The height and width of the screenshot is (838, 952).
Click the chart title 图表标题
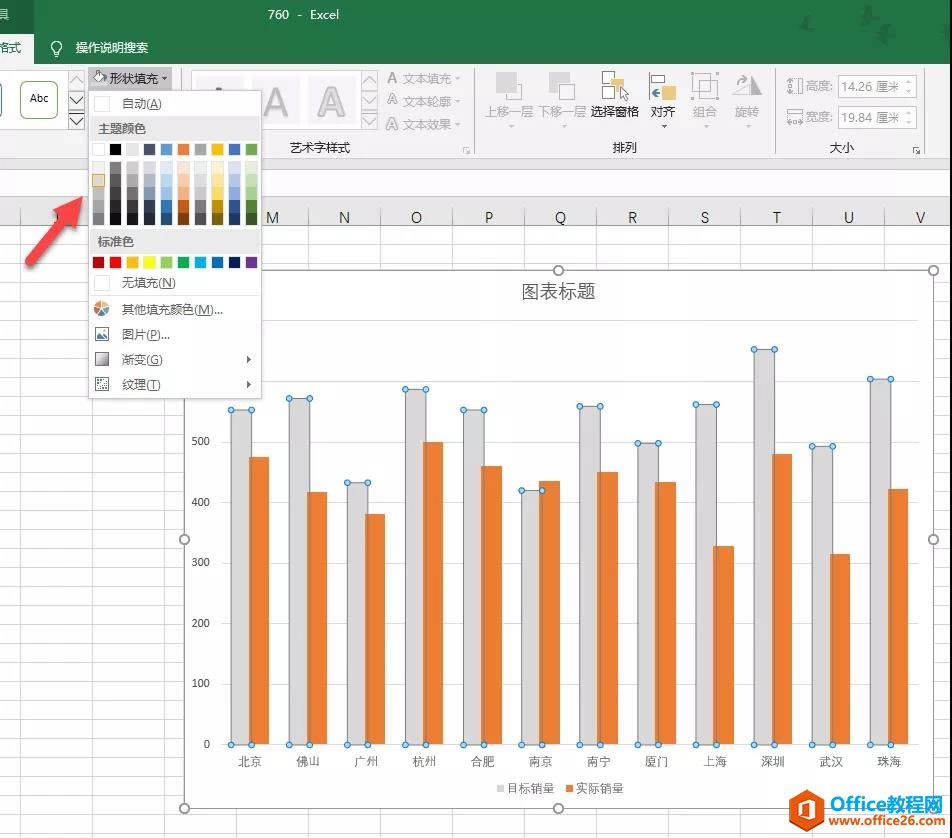coord(558,292)
